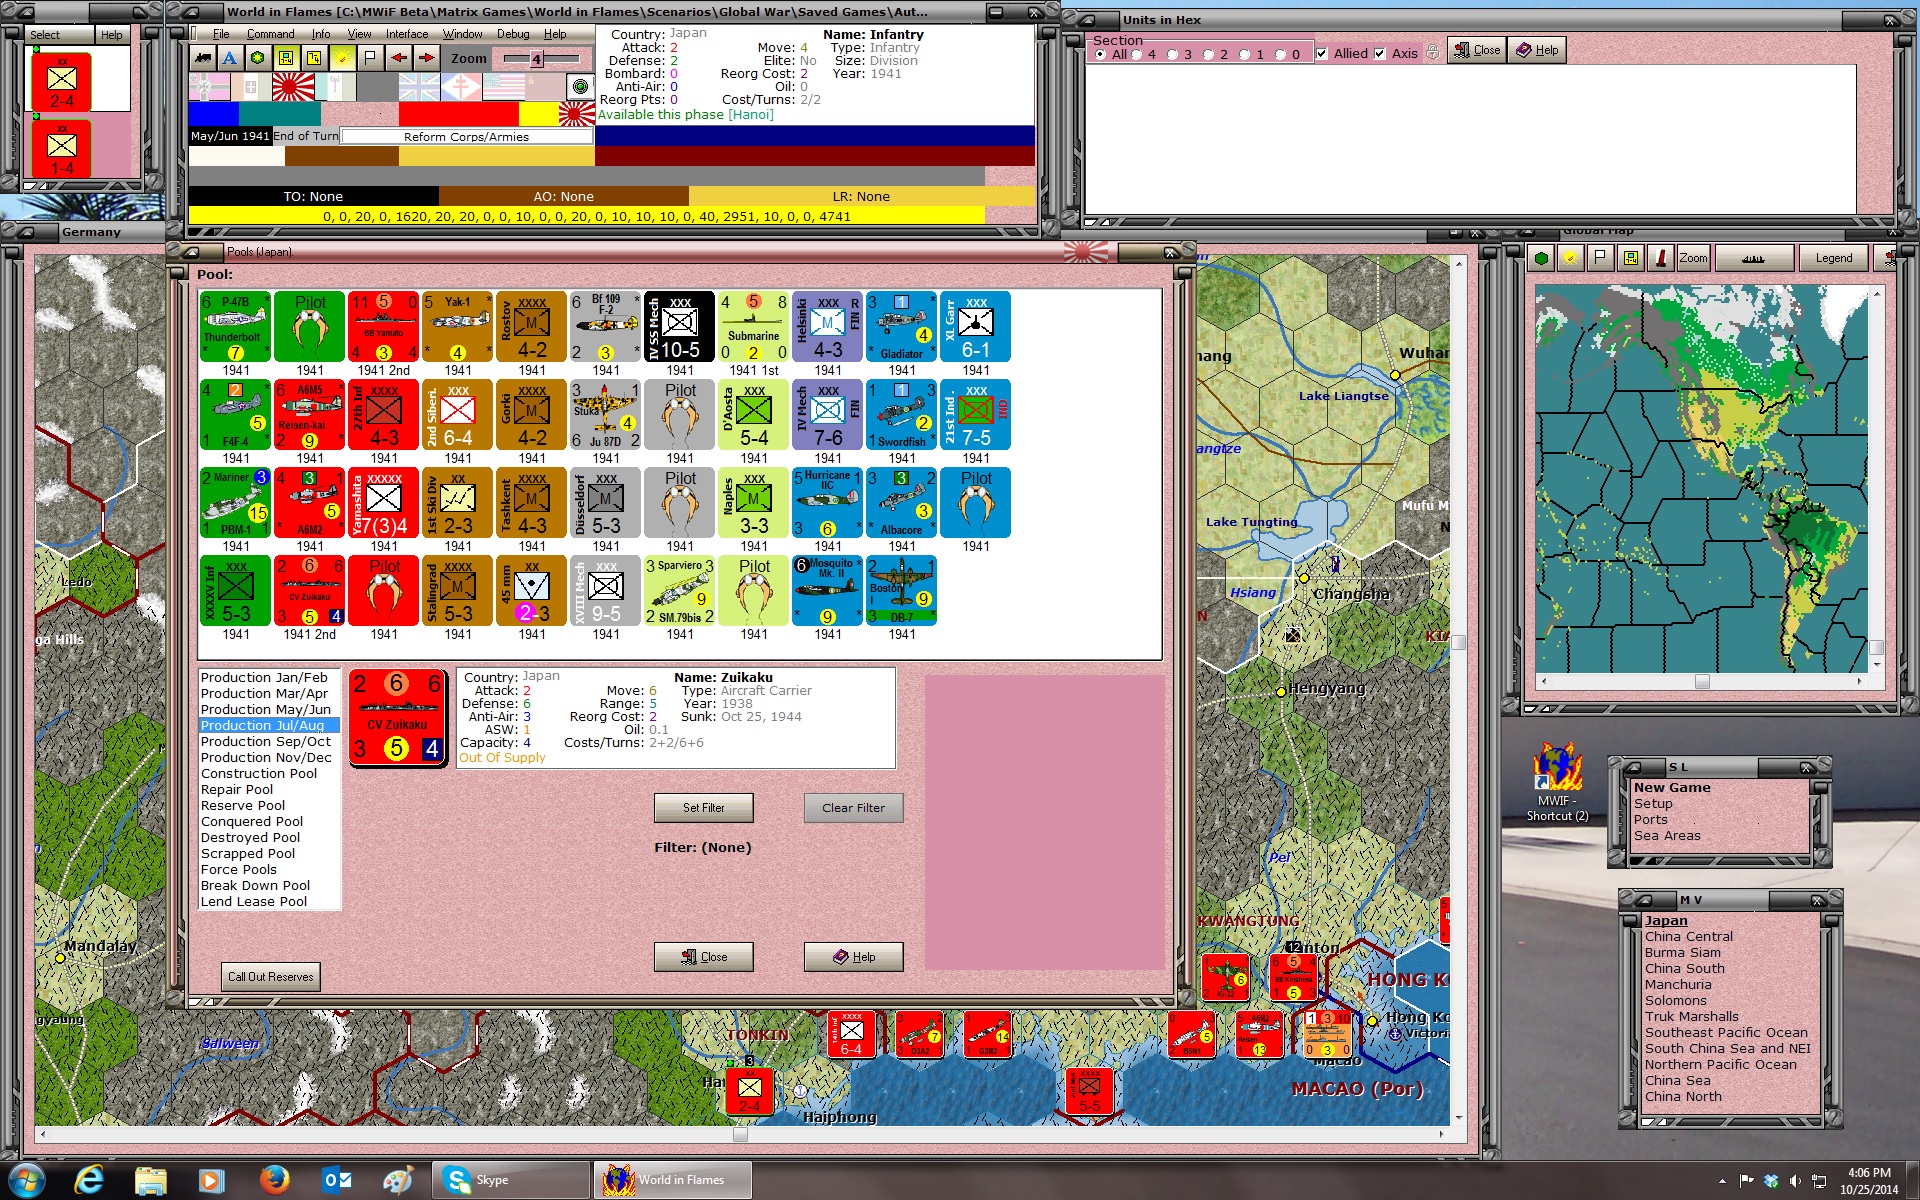Select the Yamashita 7(3)4 HQ unit

(383, 503)
